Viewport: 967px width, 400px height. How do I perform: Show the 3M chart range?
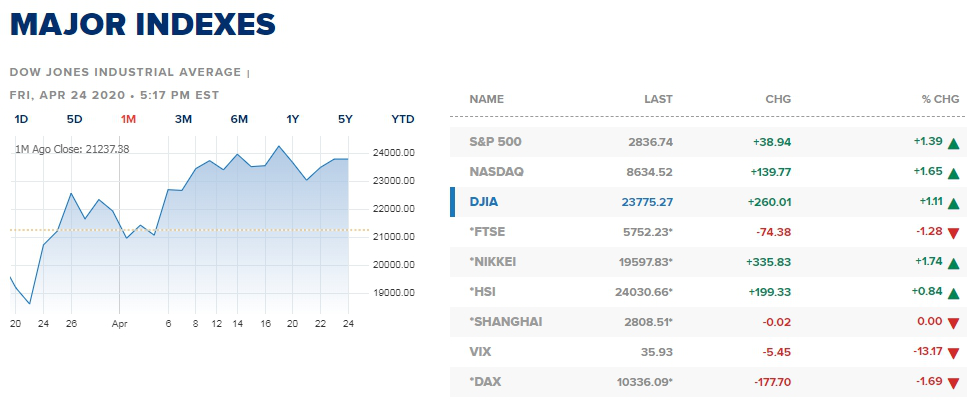[183, 119]
